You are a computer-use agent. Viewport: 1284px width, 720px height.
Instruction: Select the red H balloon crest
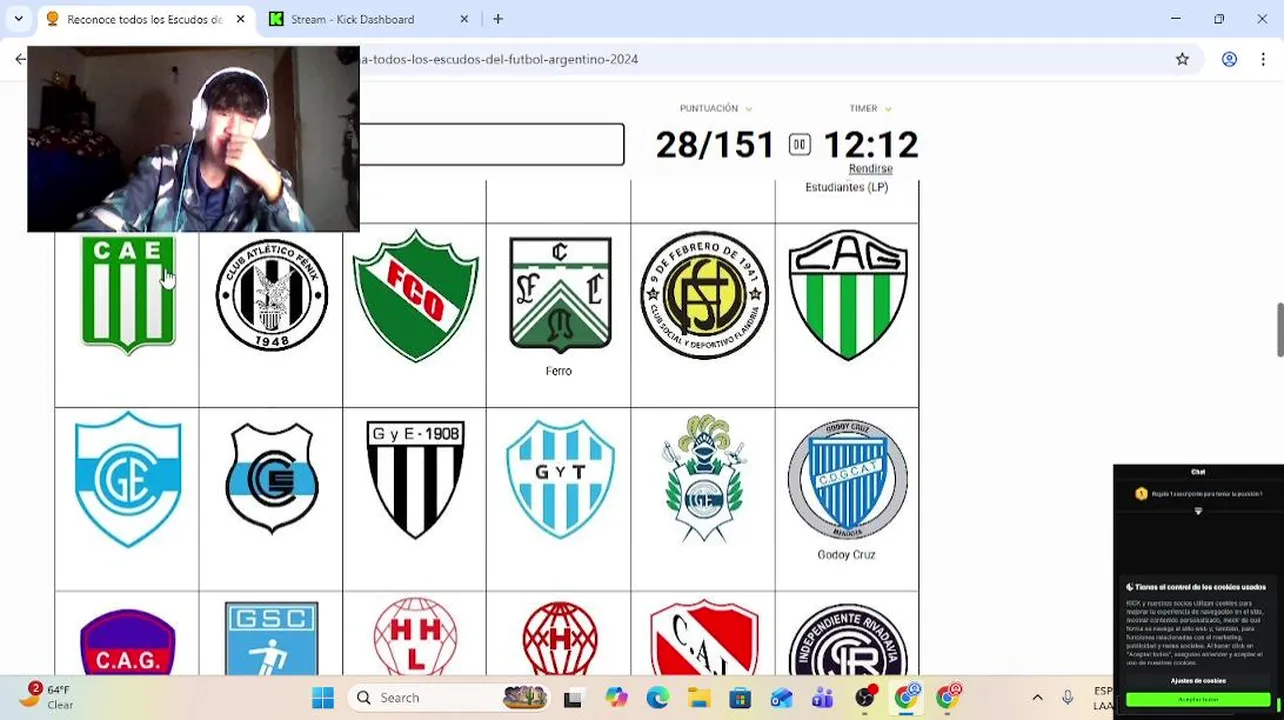point(559,638)
